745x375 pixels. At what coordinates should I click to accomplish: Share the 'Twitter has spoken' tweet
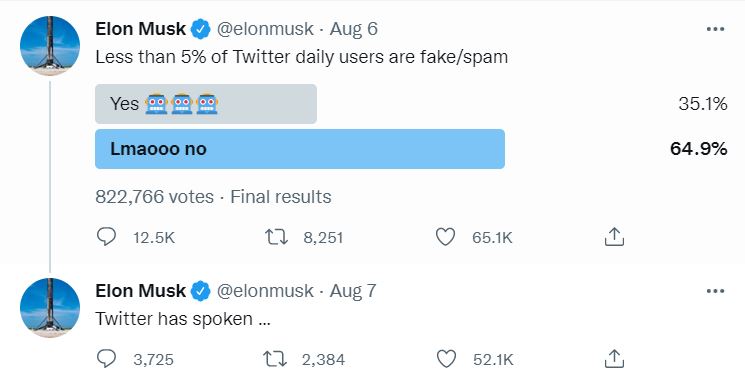614,359
